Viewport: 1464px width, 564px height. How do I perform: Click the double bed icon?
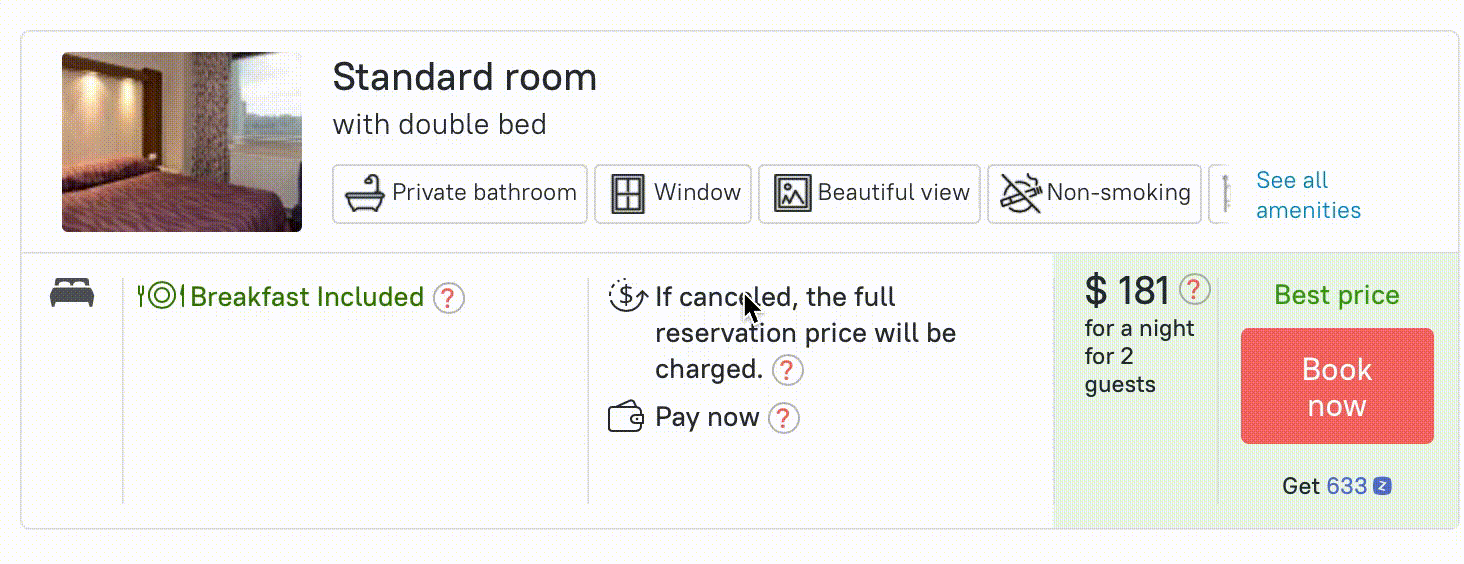point(72,295)
